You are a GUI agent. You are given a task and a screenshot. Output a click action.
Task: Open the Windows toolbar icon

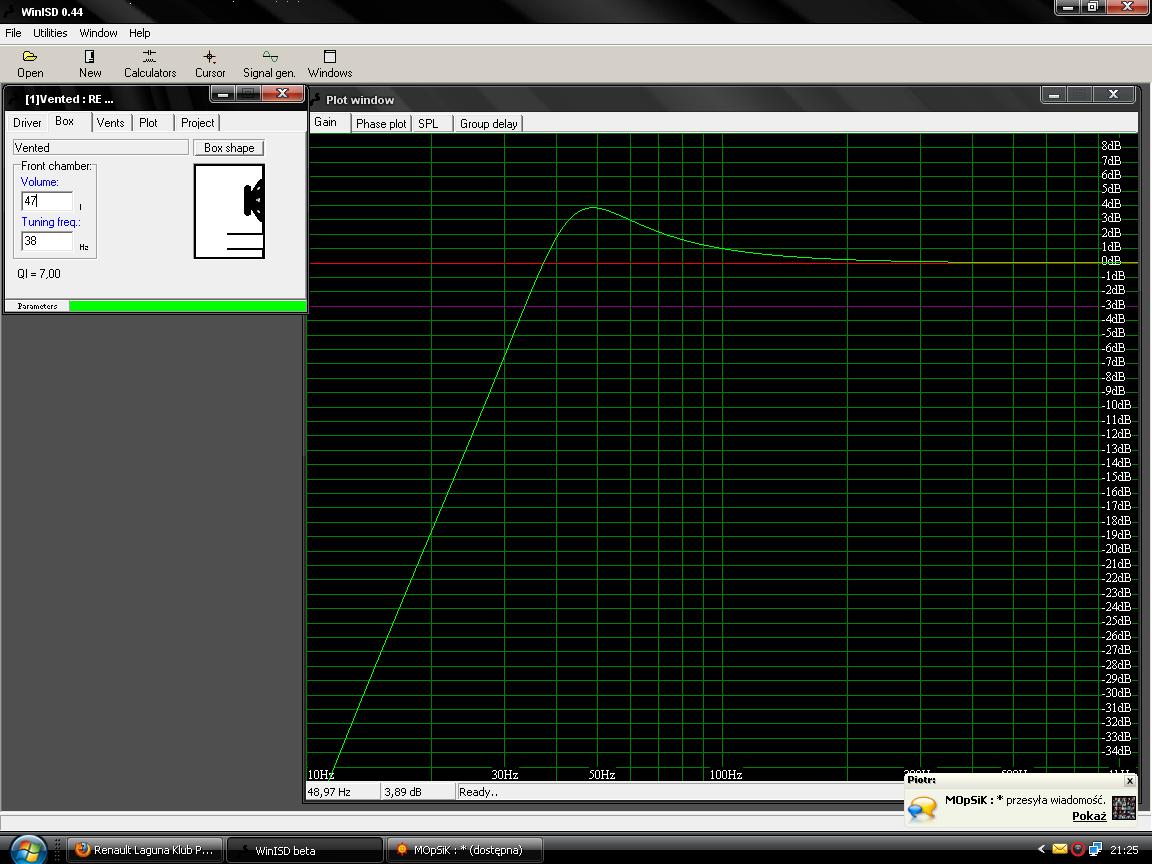tap(330, 63)
